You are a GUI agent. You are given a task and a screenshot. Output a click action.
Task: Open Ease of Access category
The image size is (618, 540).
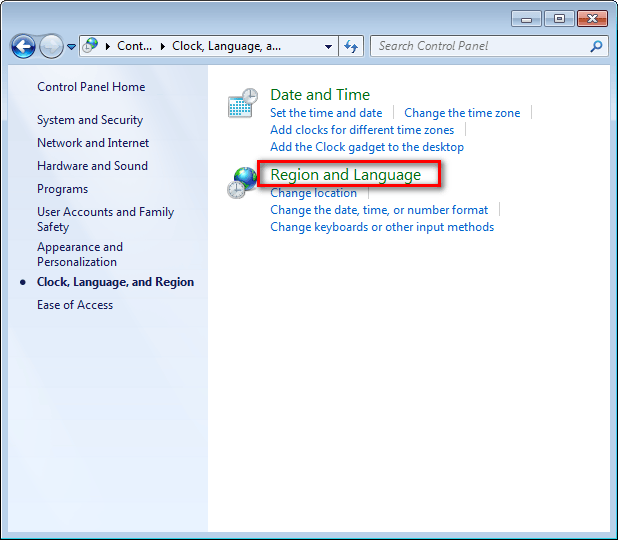click(x=75, y=305)
